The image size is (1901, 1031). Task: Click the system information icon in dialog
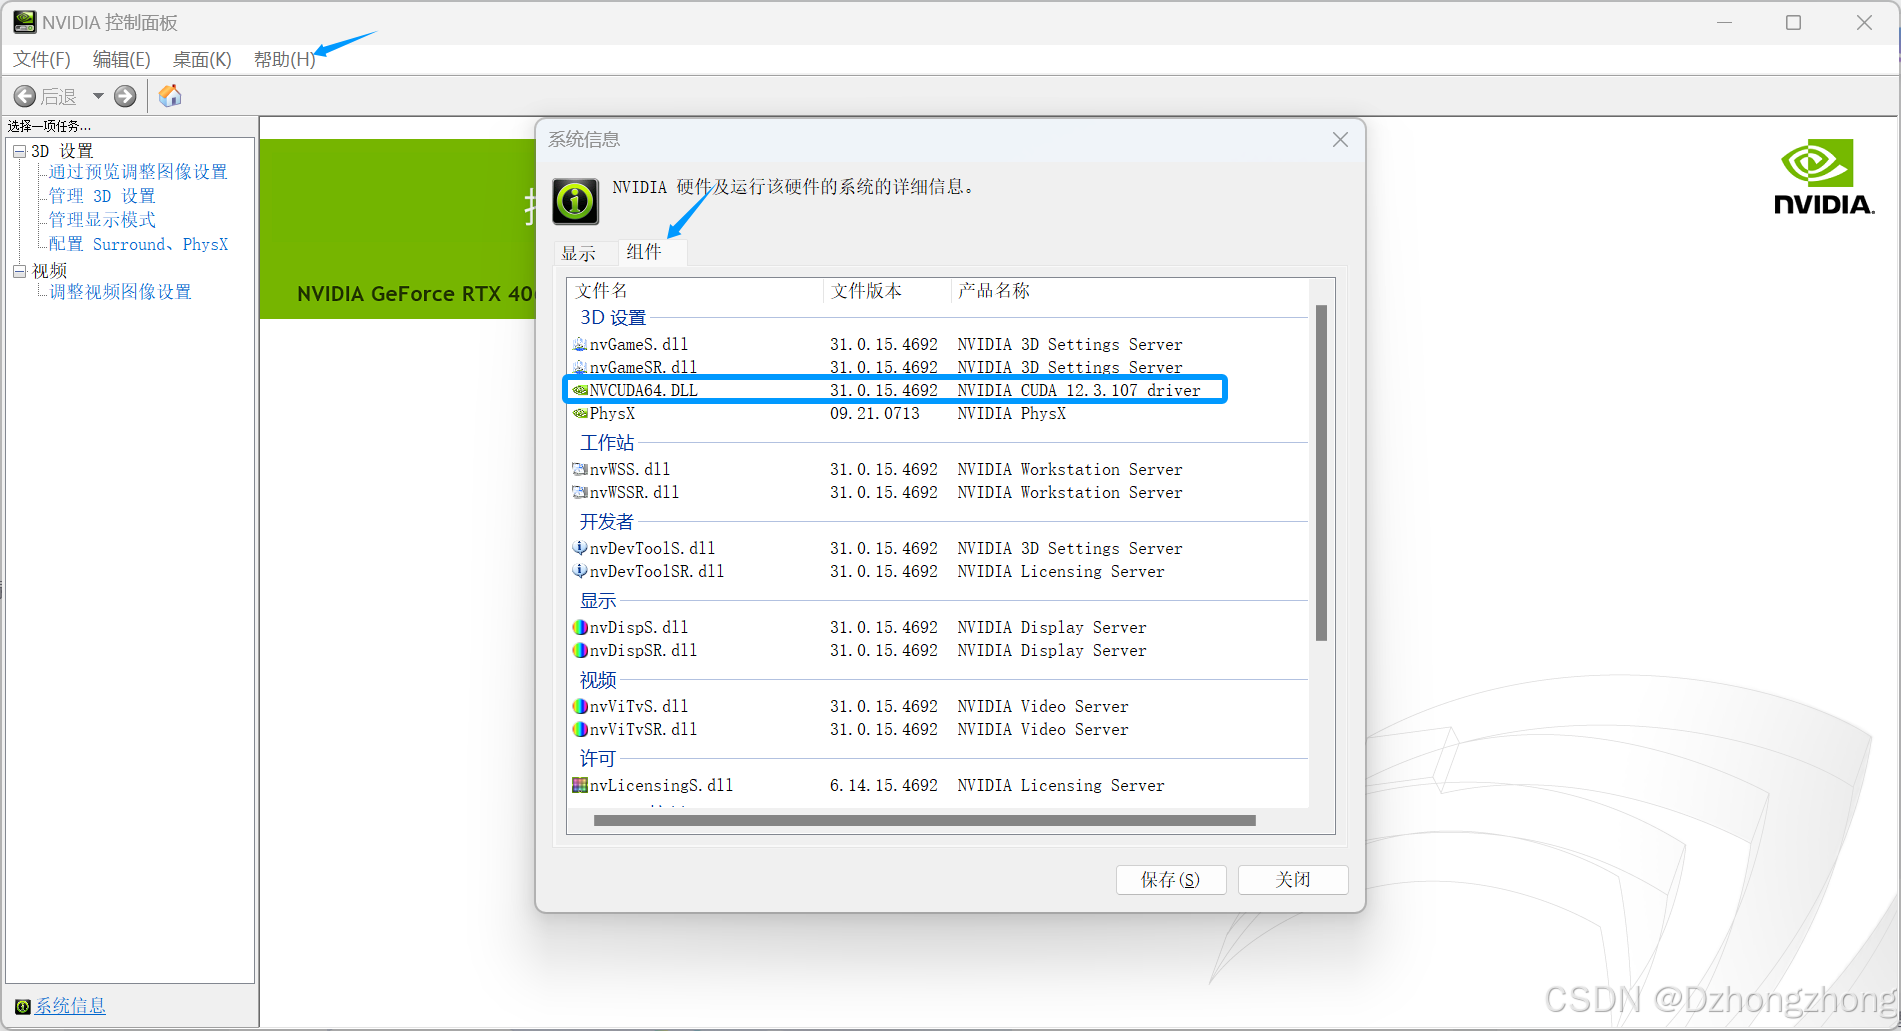click(x=576, y=201)
